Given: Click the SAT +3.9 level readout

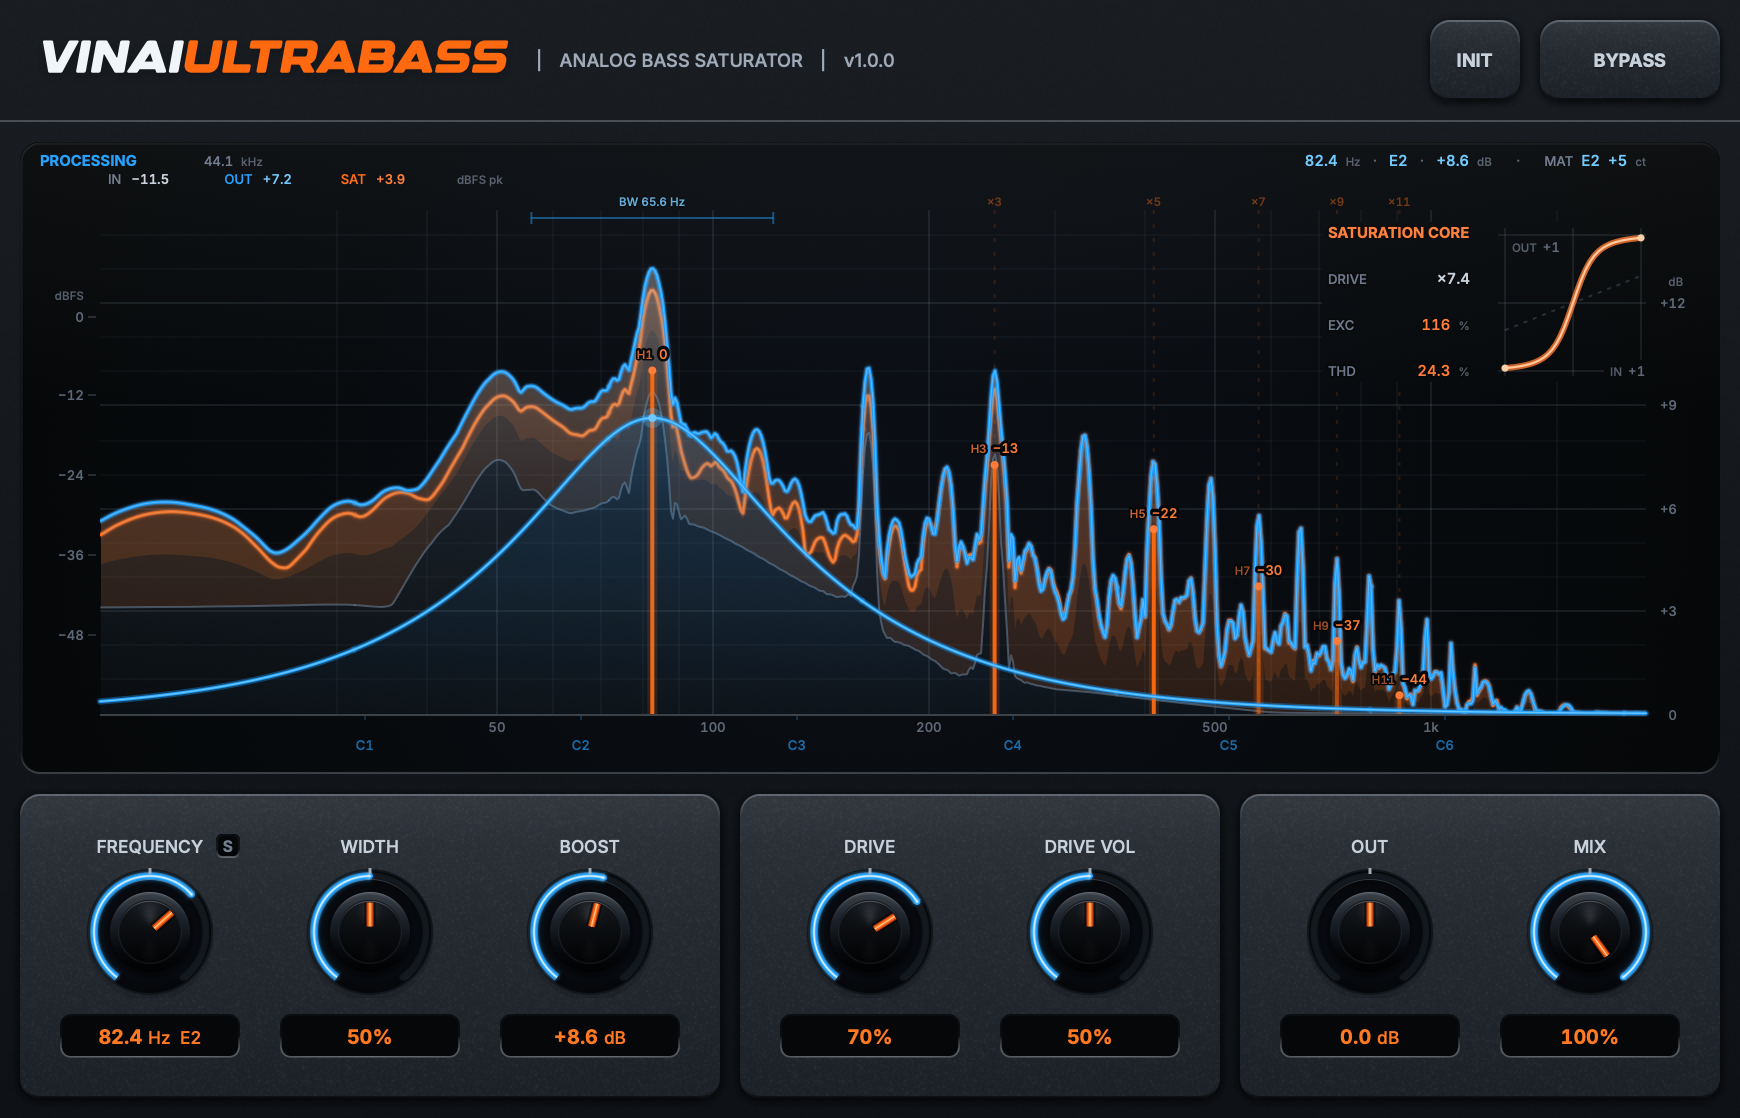Looking at the screenshot, I should point(373,180).
